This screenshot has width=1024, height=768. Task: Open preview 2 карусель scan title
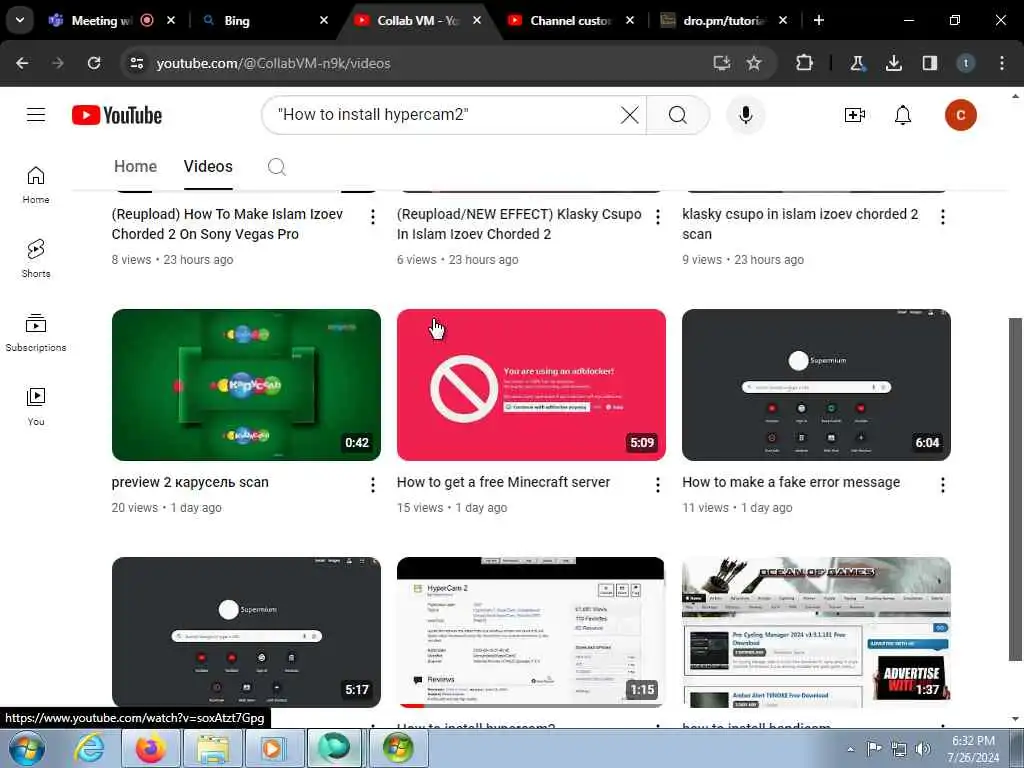pyautogui.click(x=190, y=482)
